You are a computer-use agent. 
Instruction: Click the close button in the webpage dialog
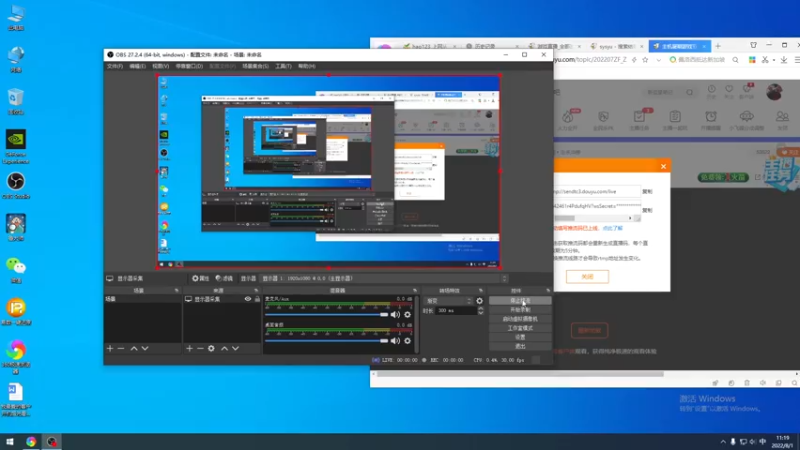(587, 277)
